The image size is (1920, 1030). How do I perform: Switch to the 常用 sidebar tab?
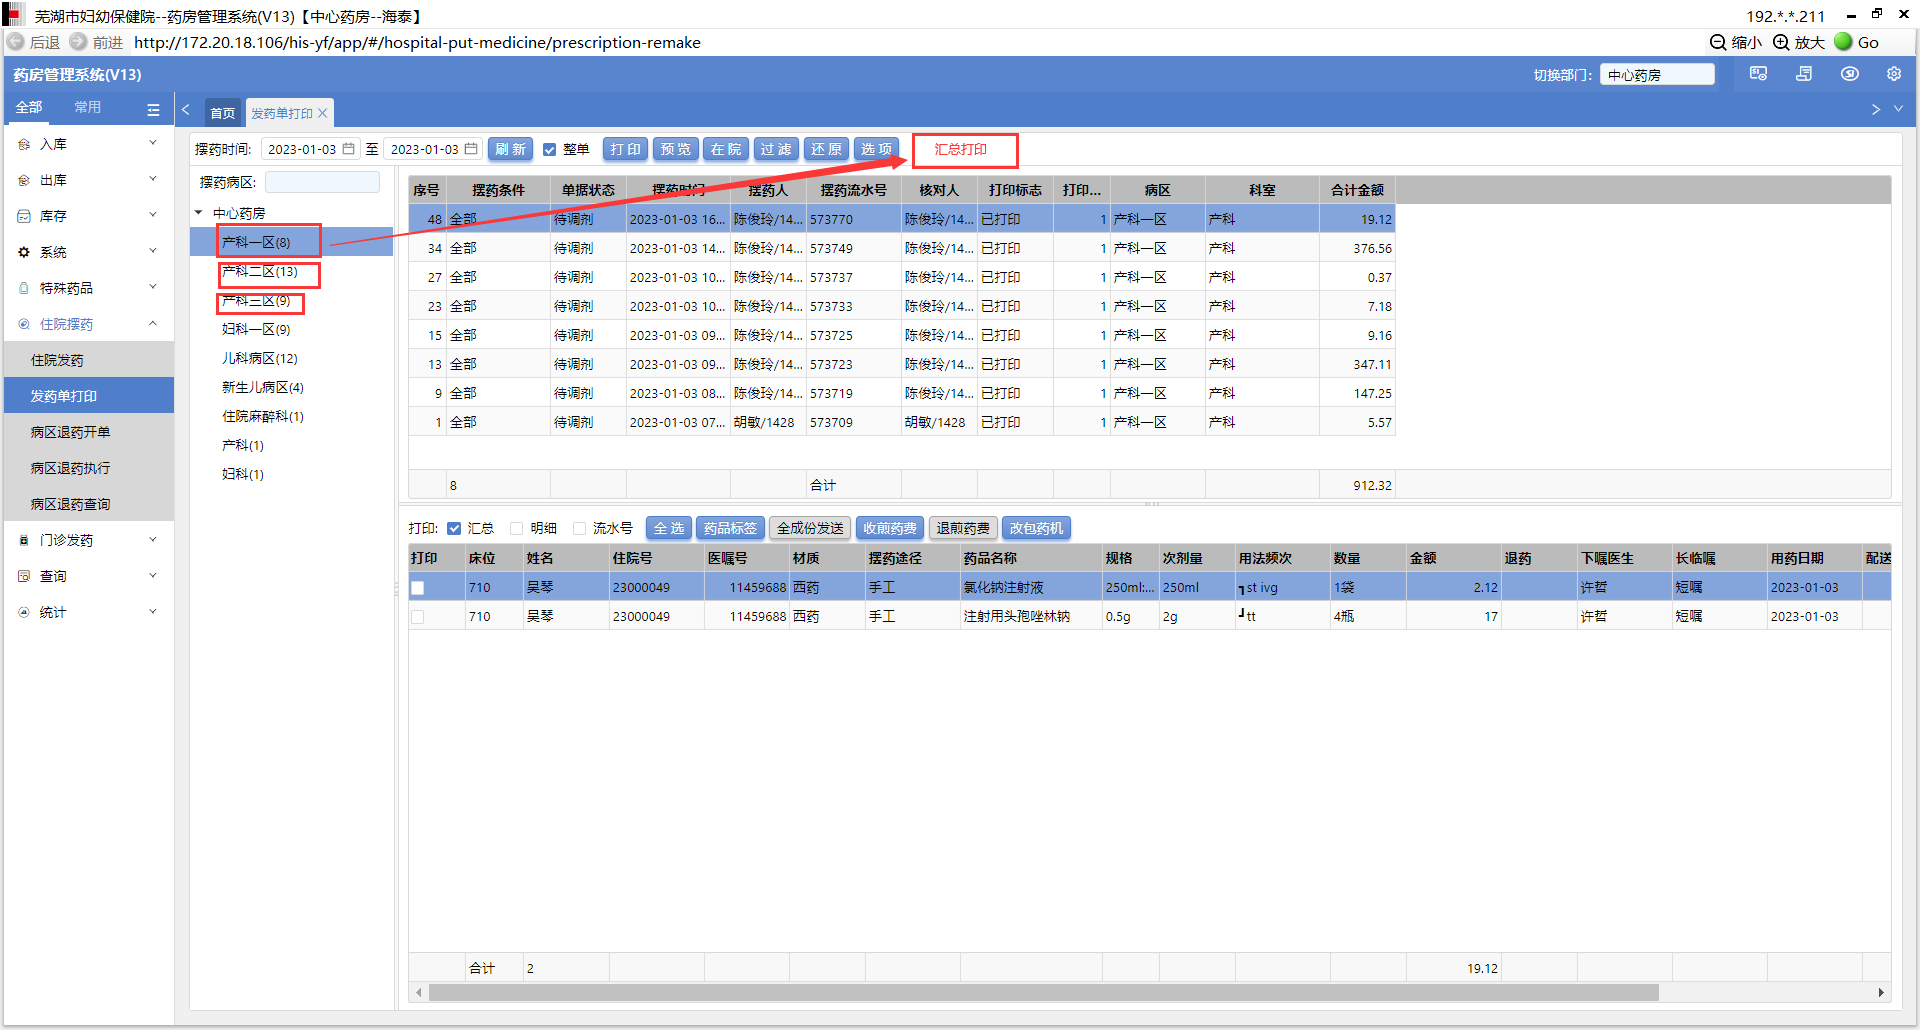(x=88, y=107)
